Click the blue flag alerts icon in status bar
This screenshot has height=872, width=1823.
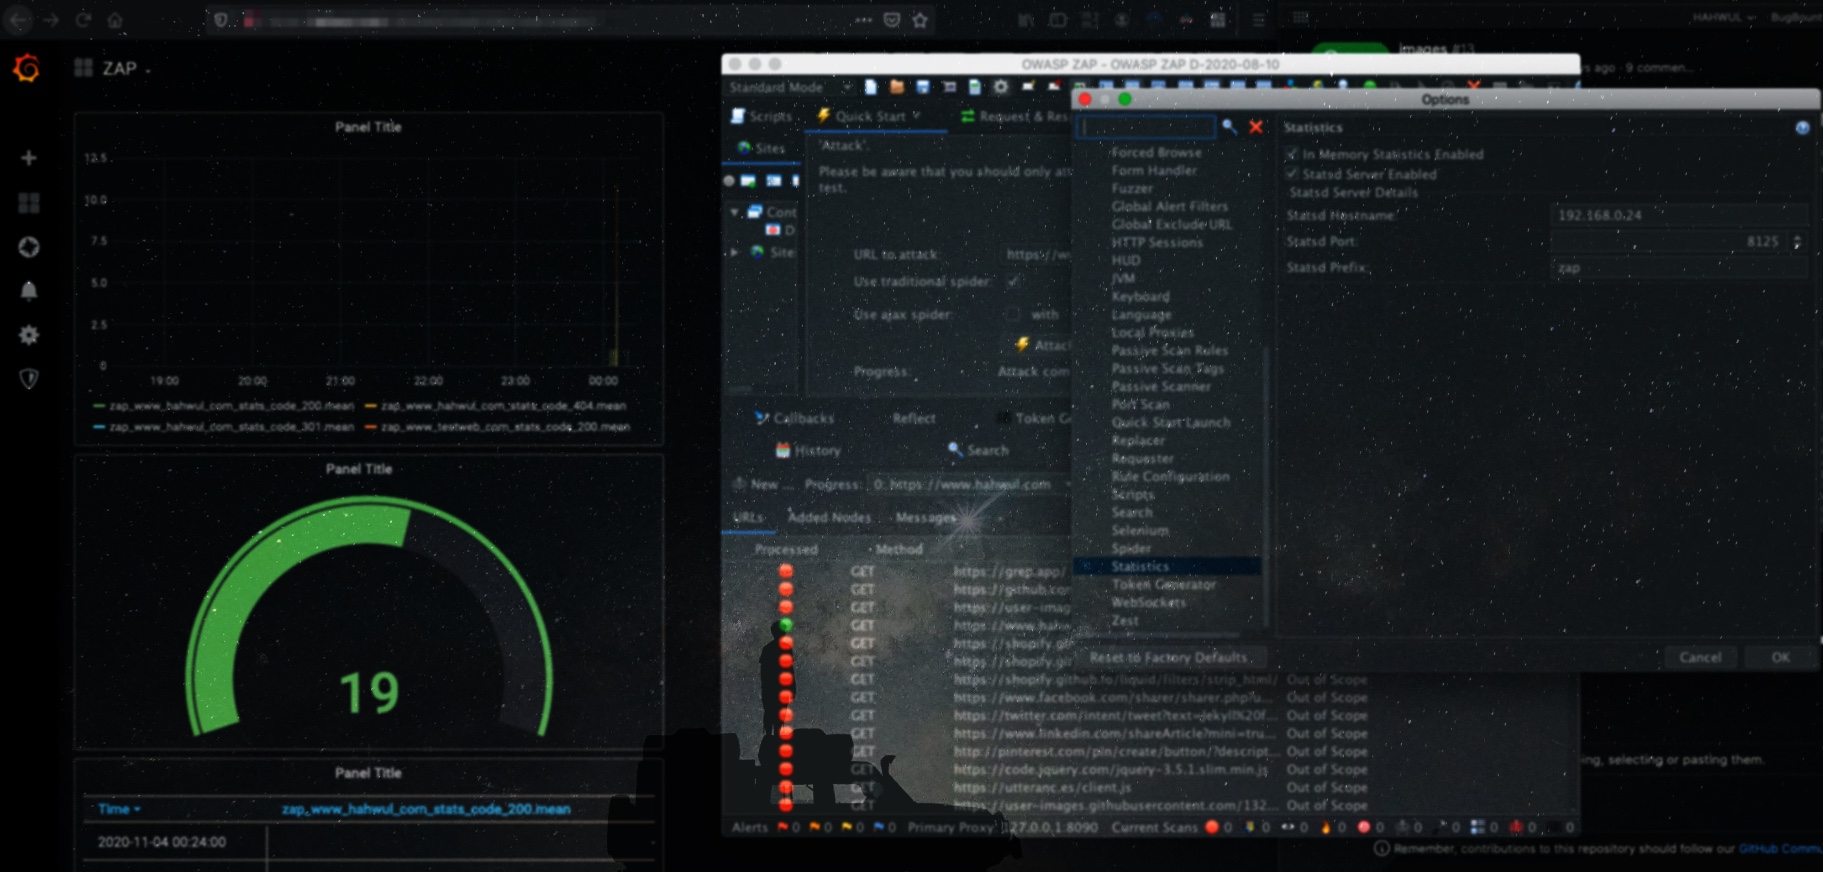pos(878,827)
